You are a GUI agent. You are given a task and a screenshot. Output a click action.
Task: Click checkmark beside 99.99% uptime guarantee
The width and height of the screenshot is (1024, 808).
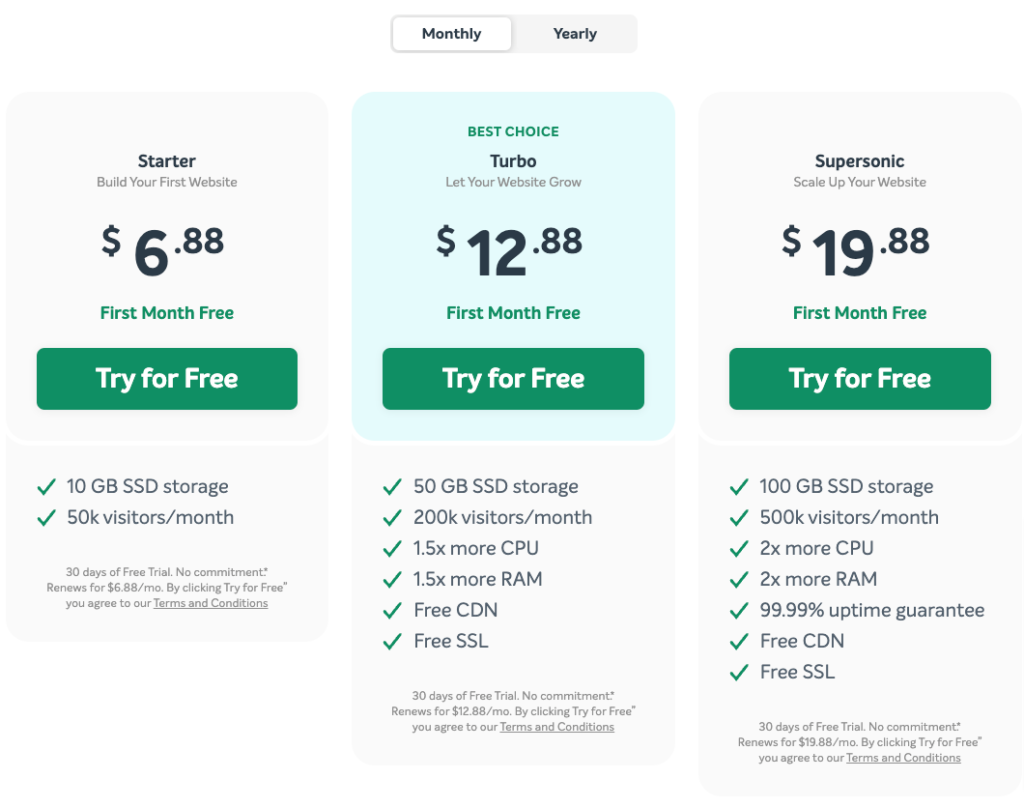tap(739, 611)
